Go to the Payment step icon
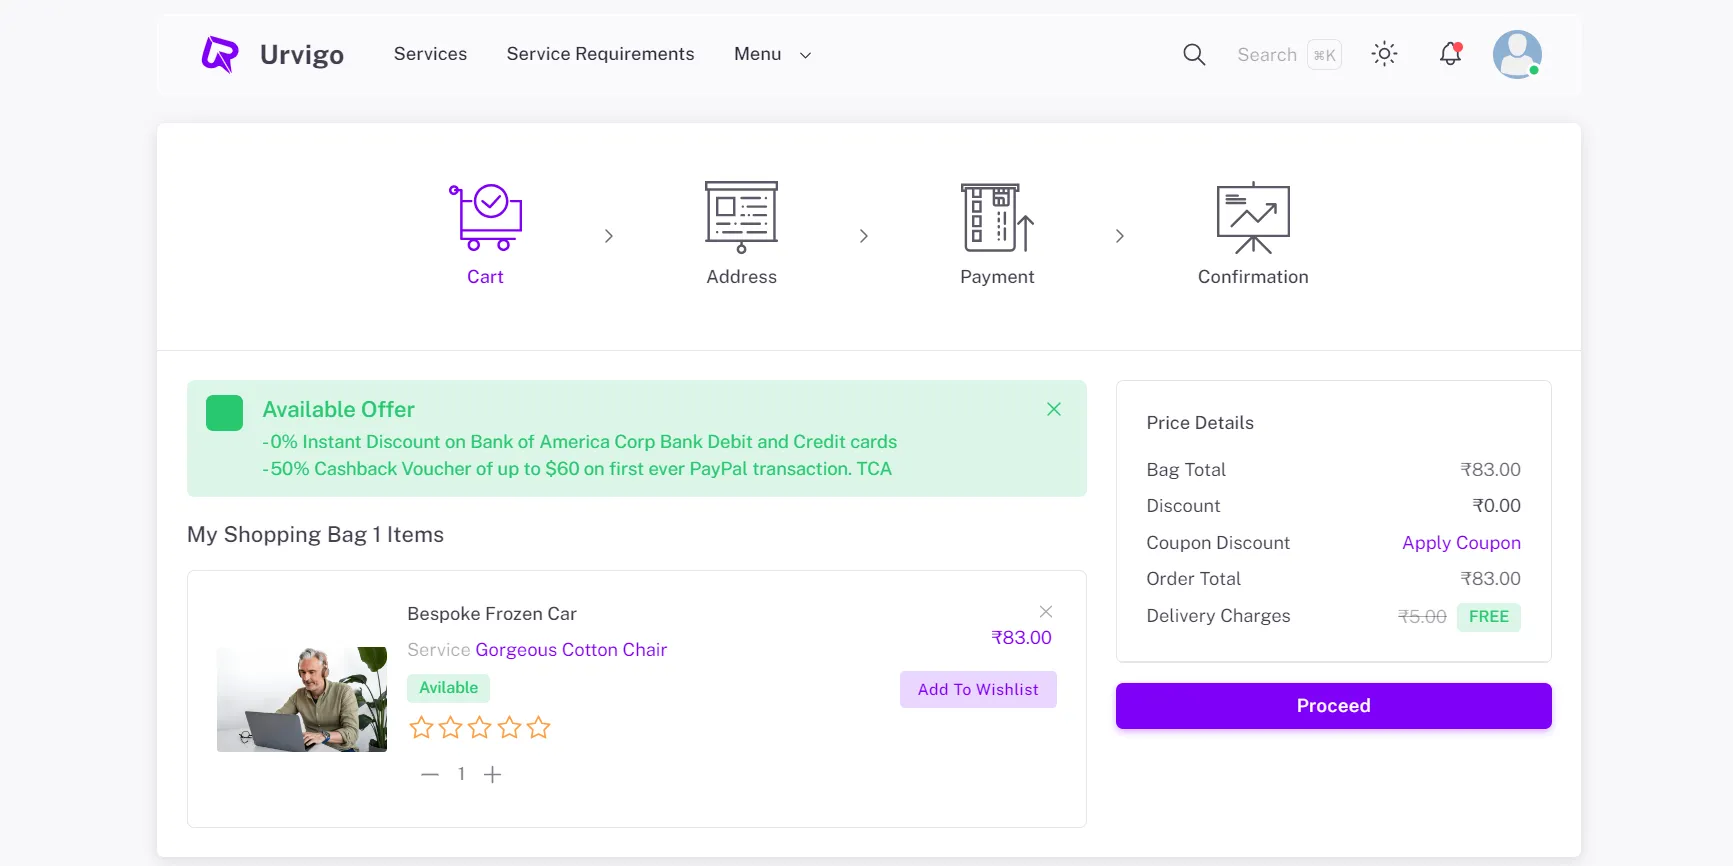The image size is (1733, 866). (x=997, y=217)
